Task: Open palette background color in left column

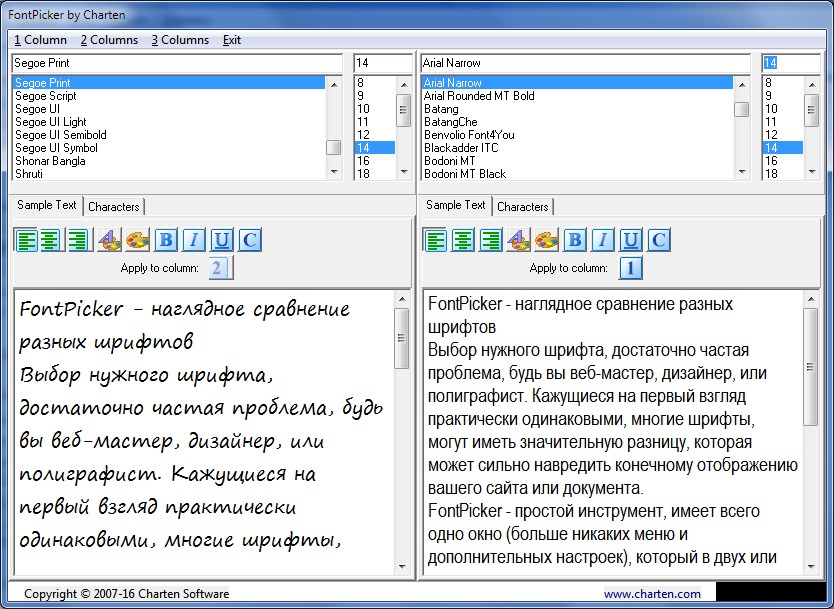Action: pyautogui.click(x=138, y=240)
